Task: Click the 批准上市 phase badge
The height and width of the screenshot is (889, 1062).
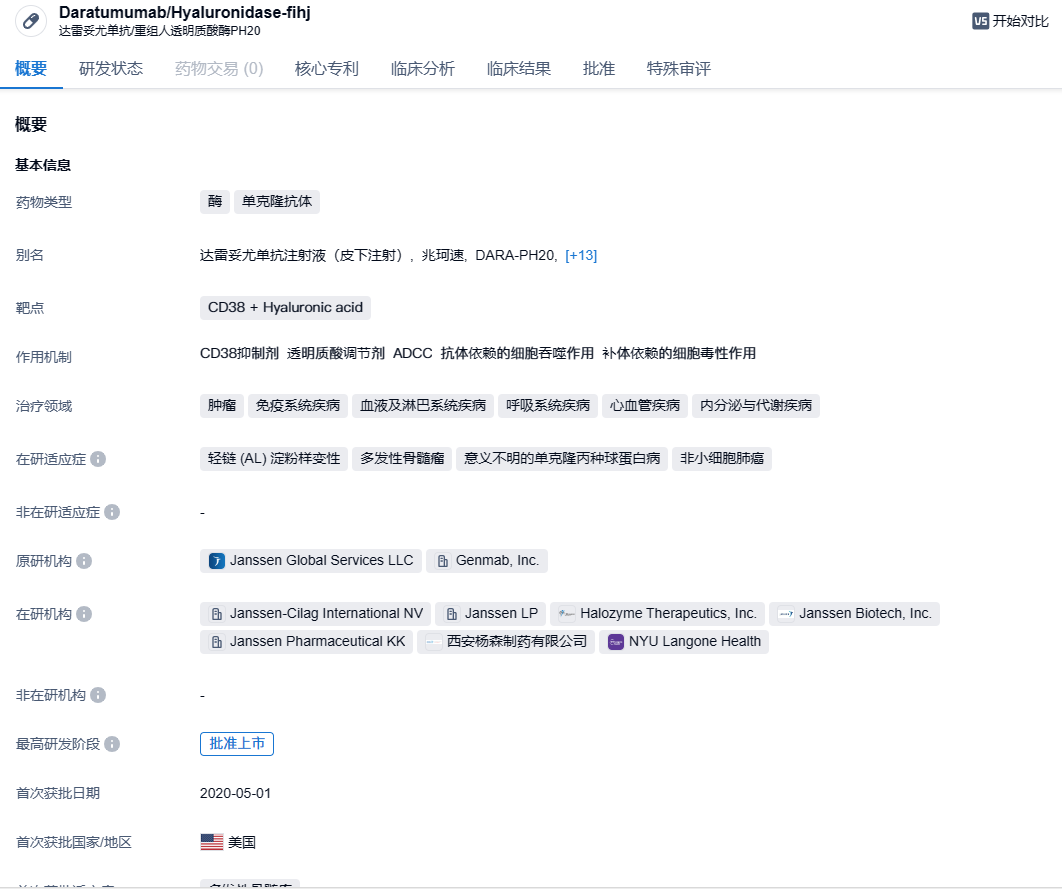Action: pyautogui.click(x=237, y=744)
